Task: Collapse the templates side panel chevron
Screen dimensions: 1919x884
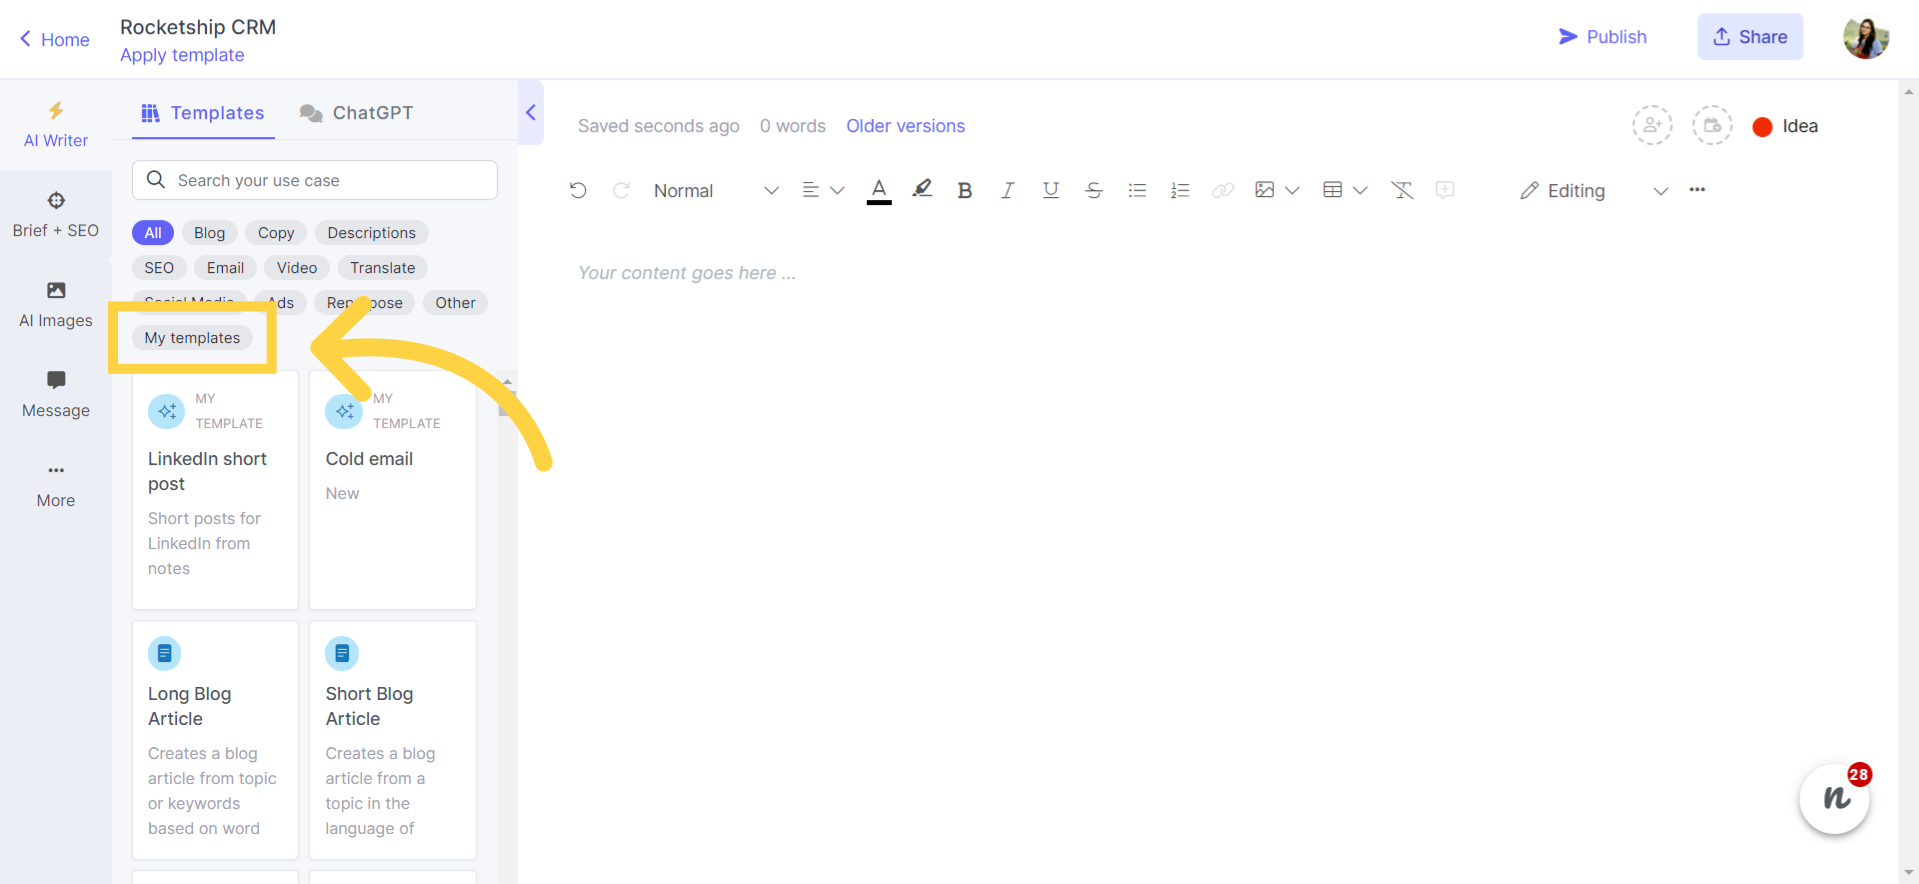Action: pyautogui.click(x=531, y=113)
